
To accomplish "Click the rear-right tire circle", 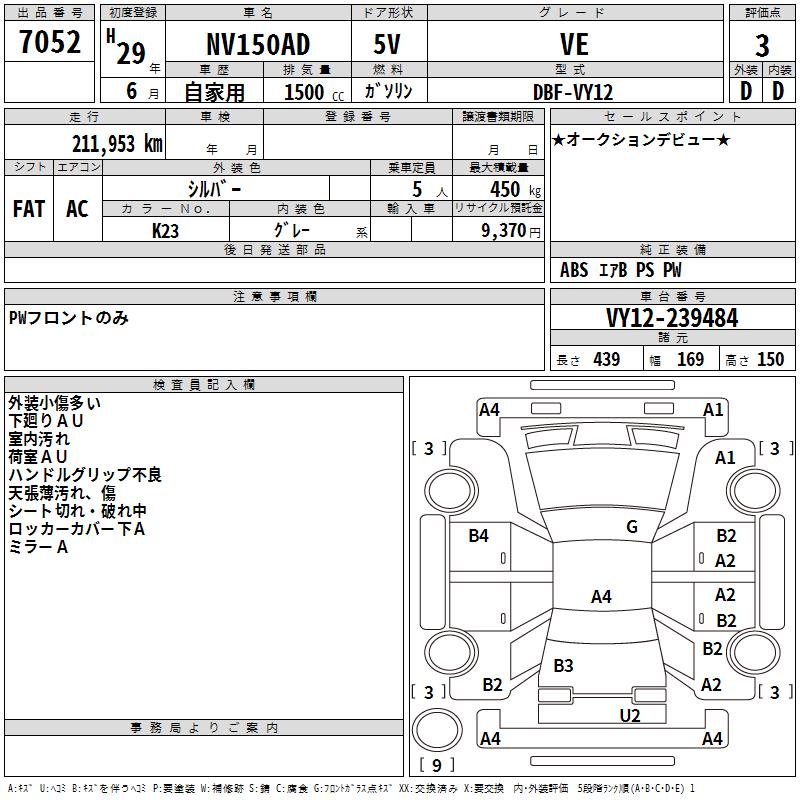I will pos(753,652).
